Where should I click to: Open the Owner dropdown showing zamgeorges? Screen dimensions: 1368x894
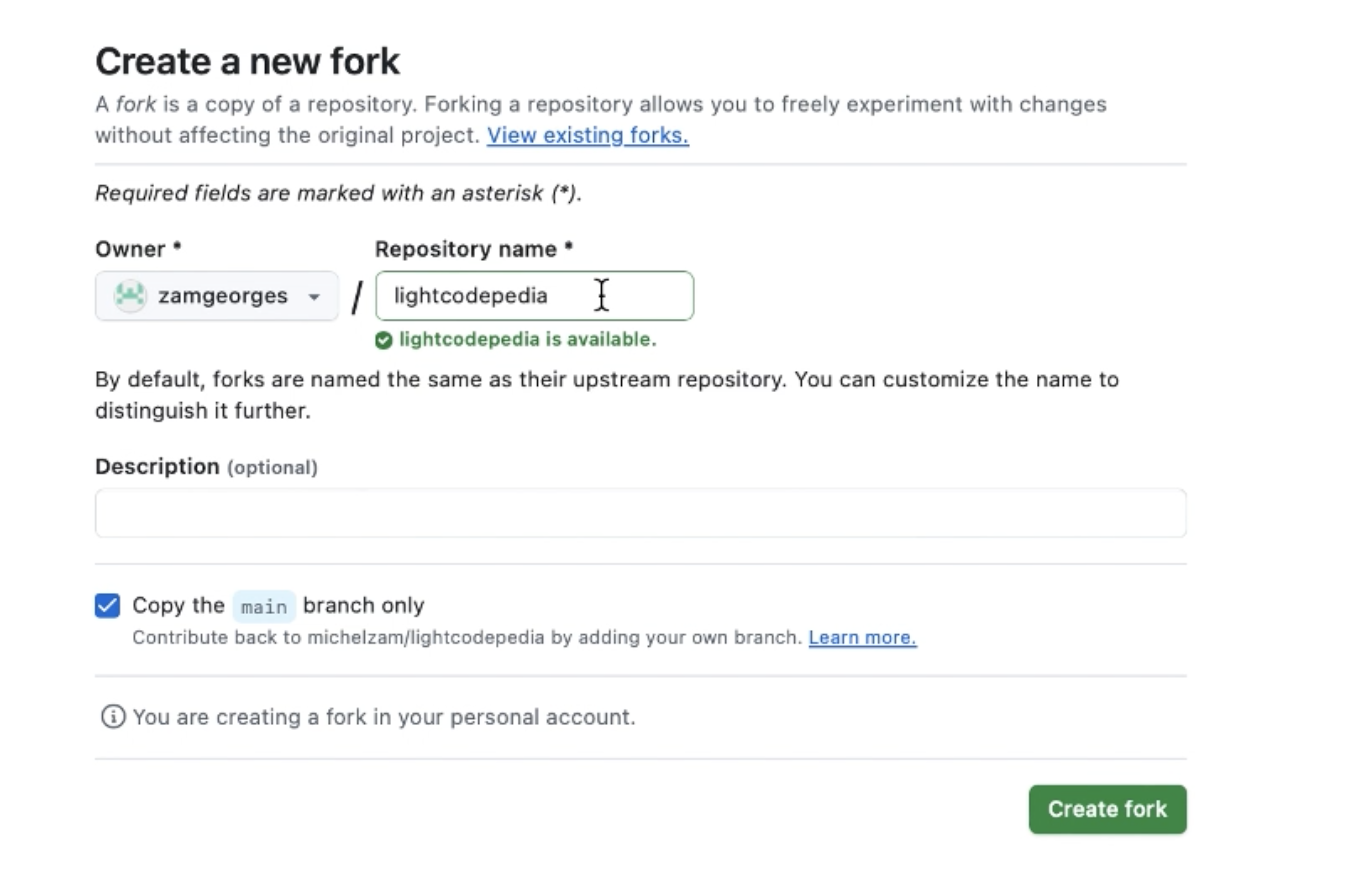point(216,296)
